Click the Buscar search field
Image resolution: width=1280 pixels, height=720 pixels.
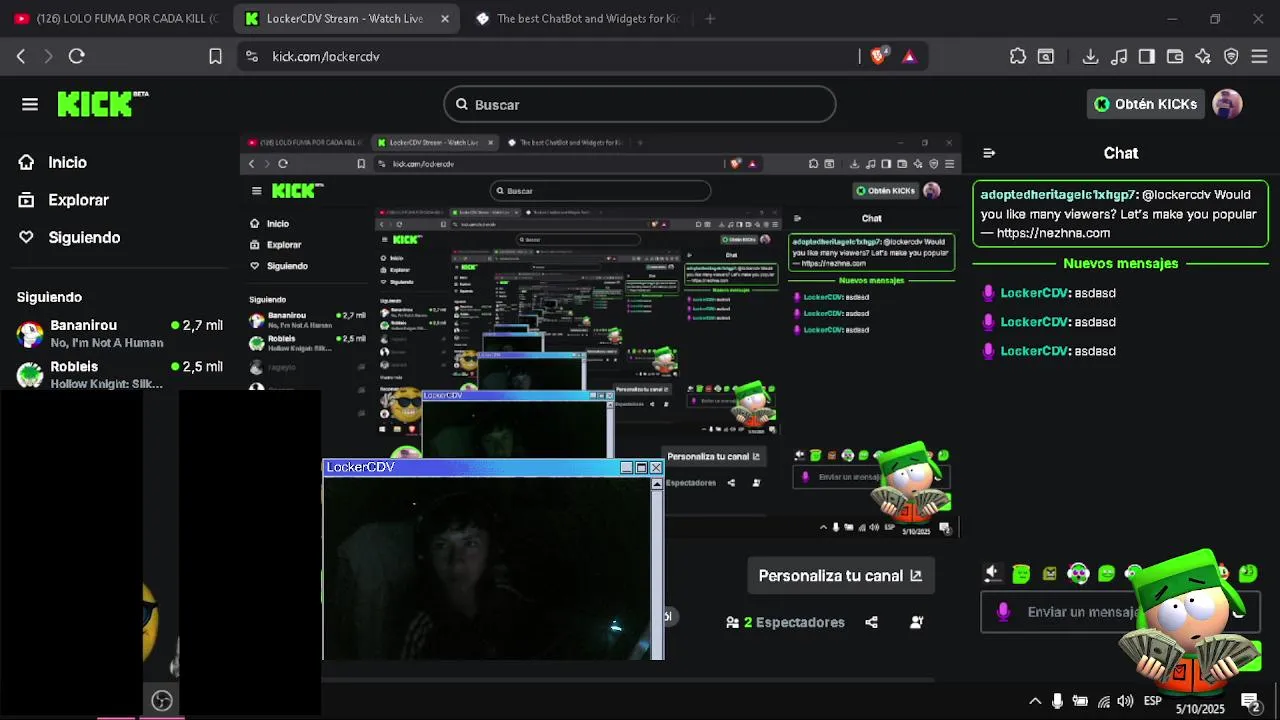tap(640, 104)
